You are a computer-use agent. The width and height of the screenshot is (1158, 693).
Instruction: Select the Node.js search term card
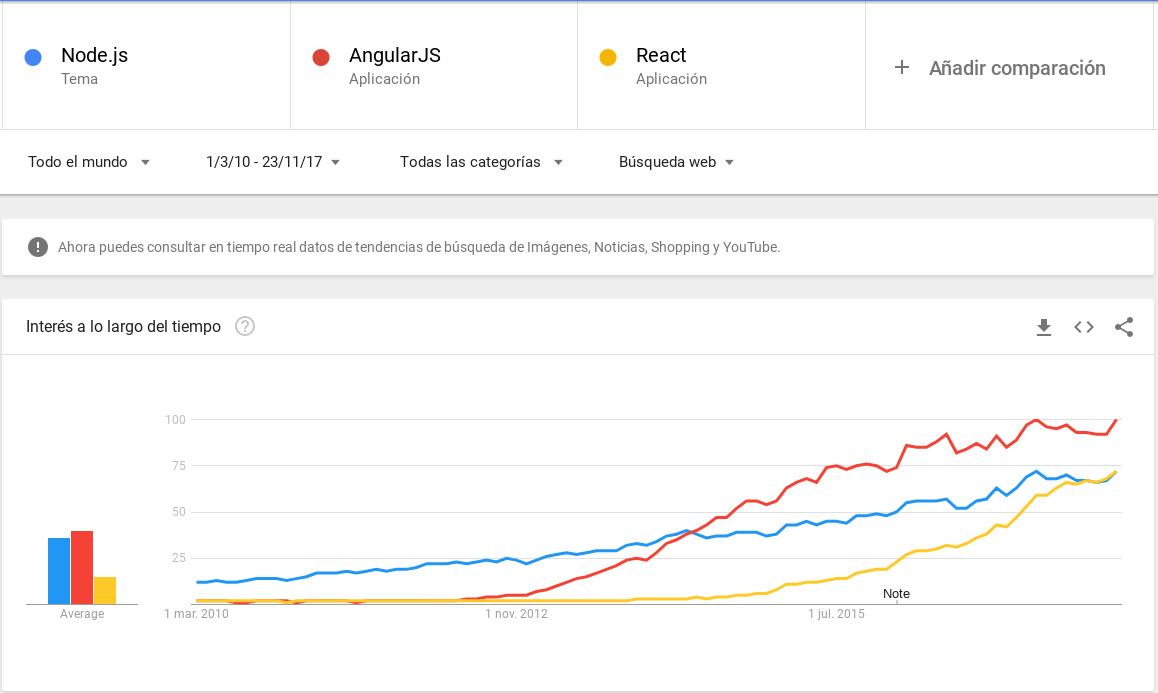pyautogui.click(x=147, y=66)
